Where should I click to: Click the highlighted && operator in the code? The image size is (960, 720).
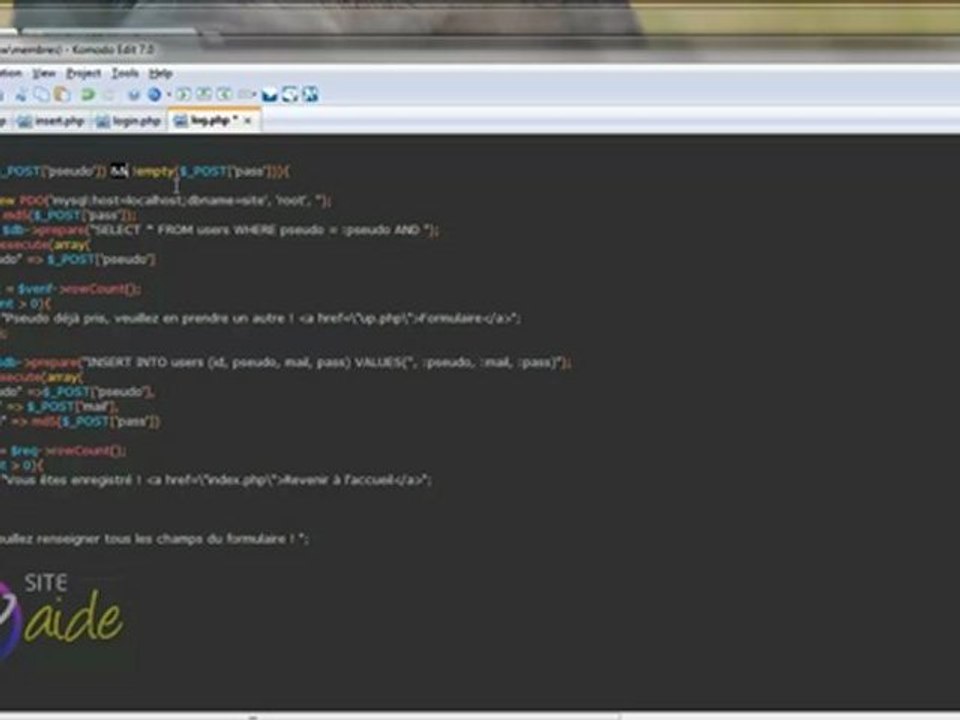tap(119, 172)
